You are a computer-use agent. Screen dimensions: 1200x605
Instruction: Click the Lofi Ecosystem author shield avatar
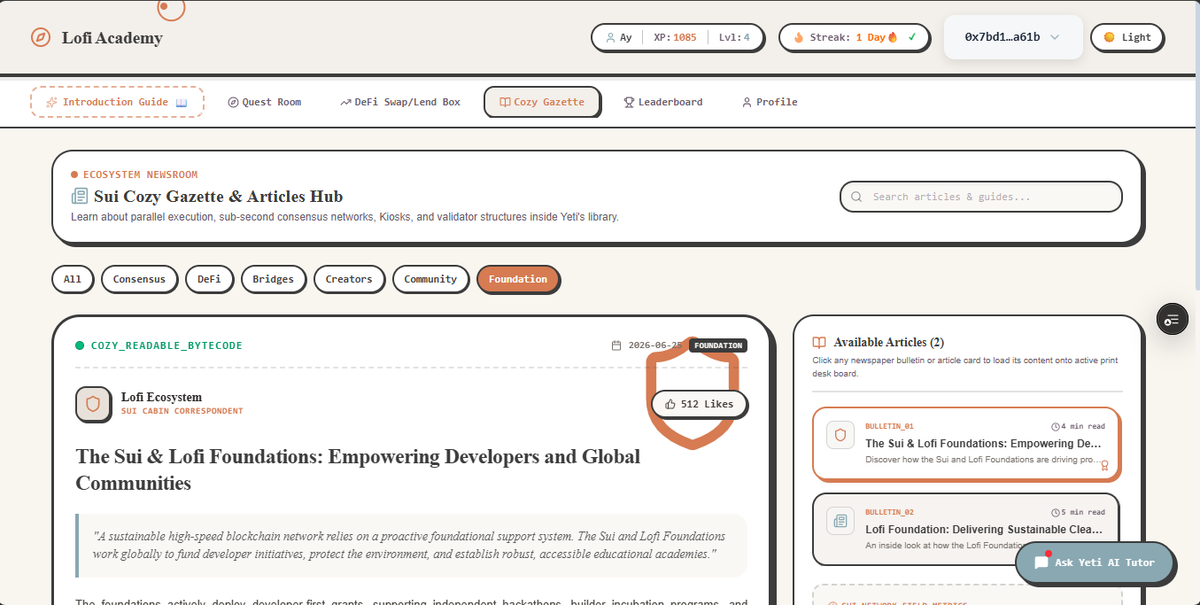93,404
